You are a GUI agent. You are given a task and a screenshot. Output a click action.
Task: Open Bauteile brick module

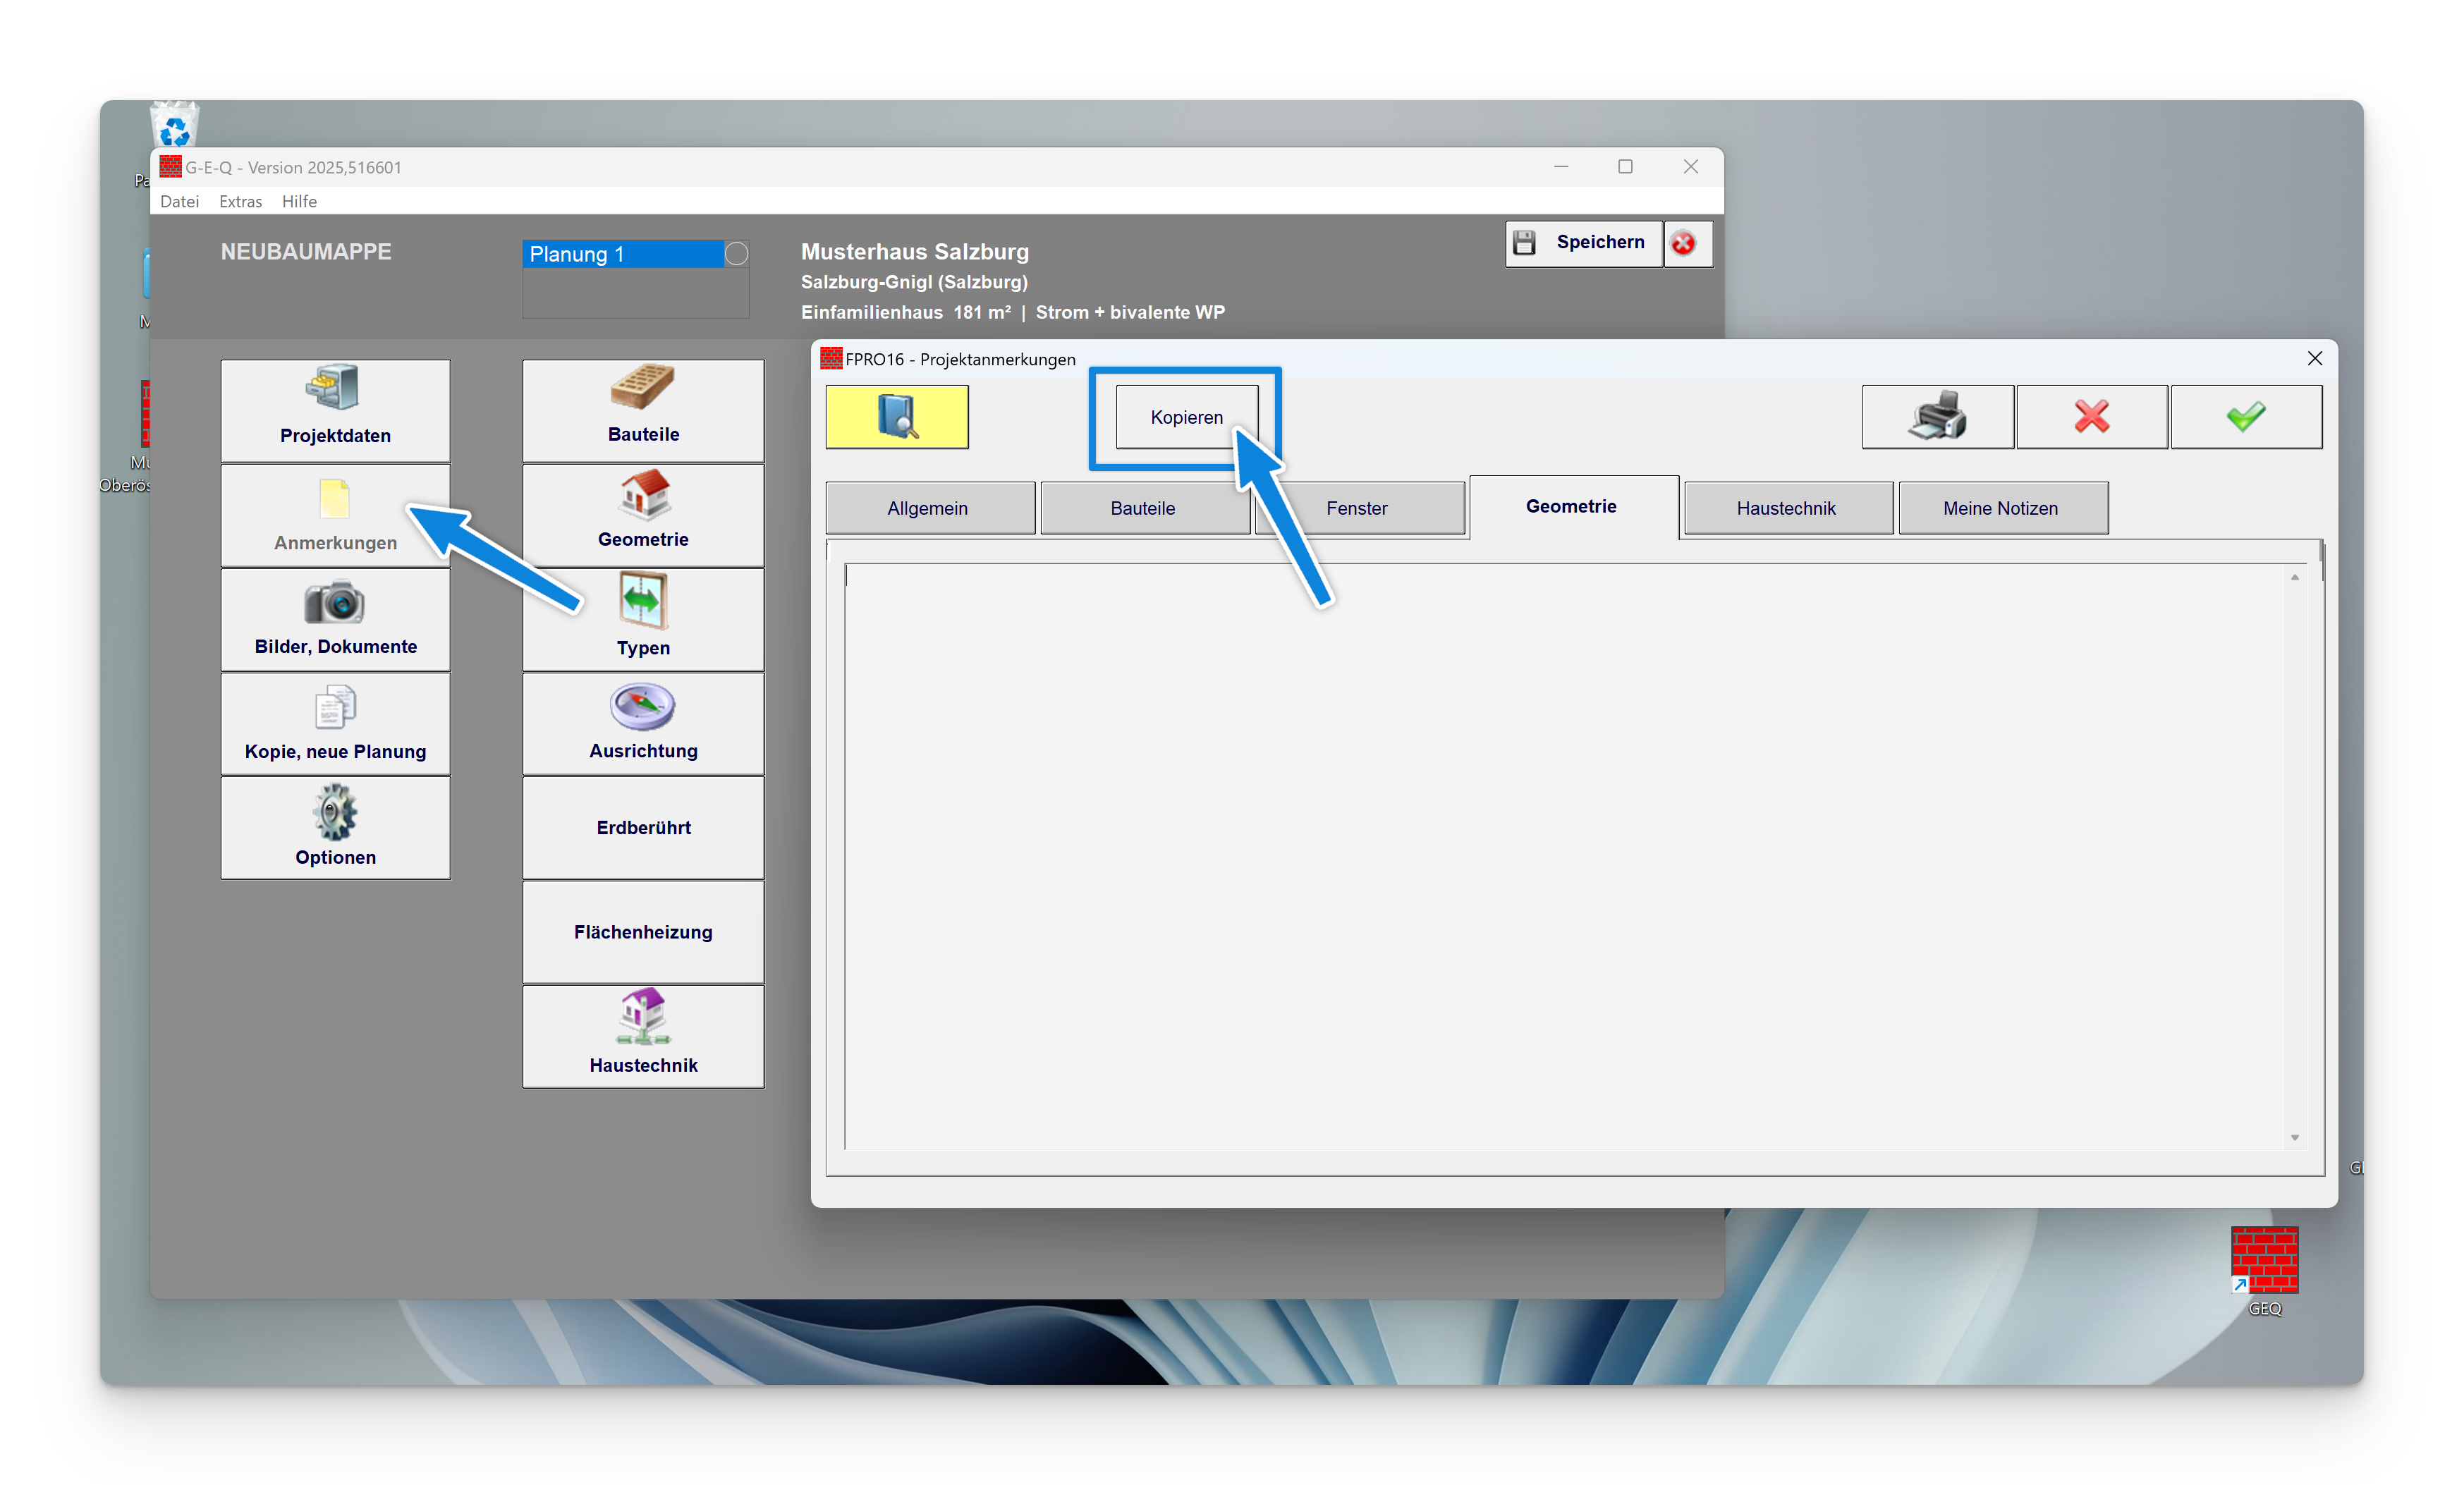coord(643,410)
